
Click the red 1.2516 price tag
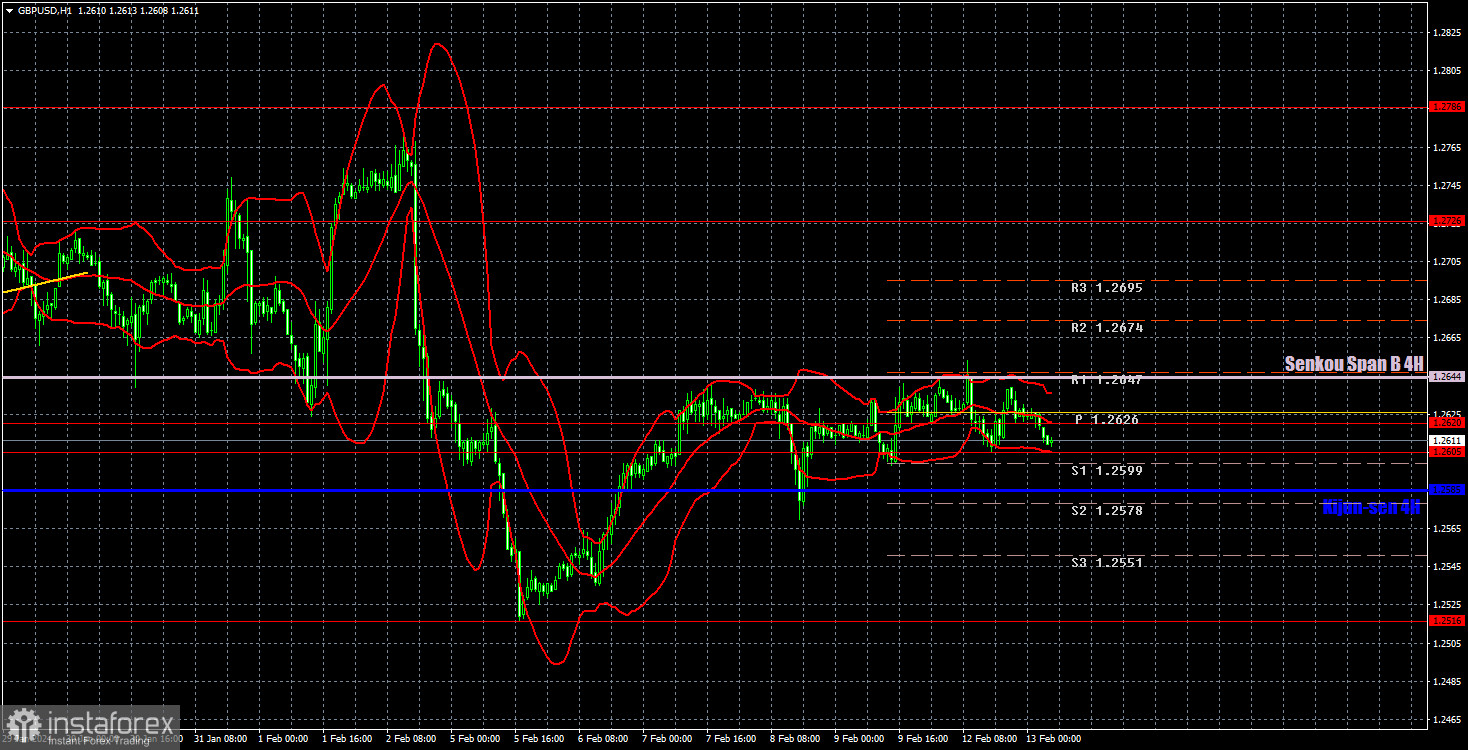click(1447, 621)
